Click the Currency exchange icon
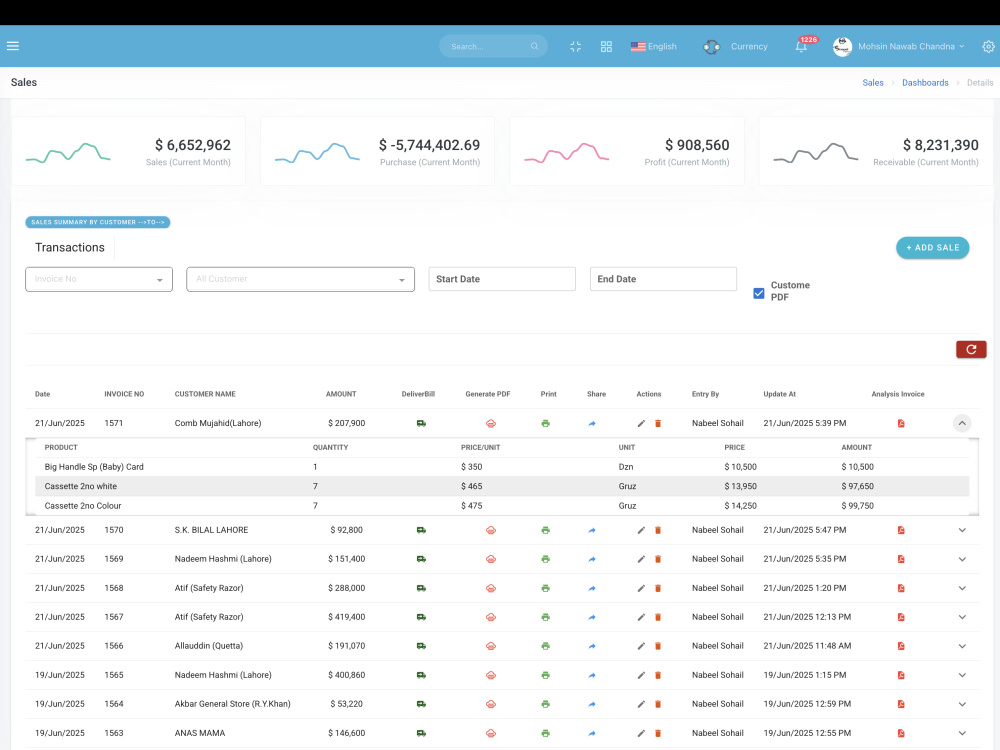The height and width of the screenshot is (750, 1000). point(711,47)
